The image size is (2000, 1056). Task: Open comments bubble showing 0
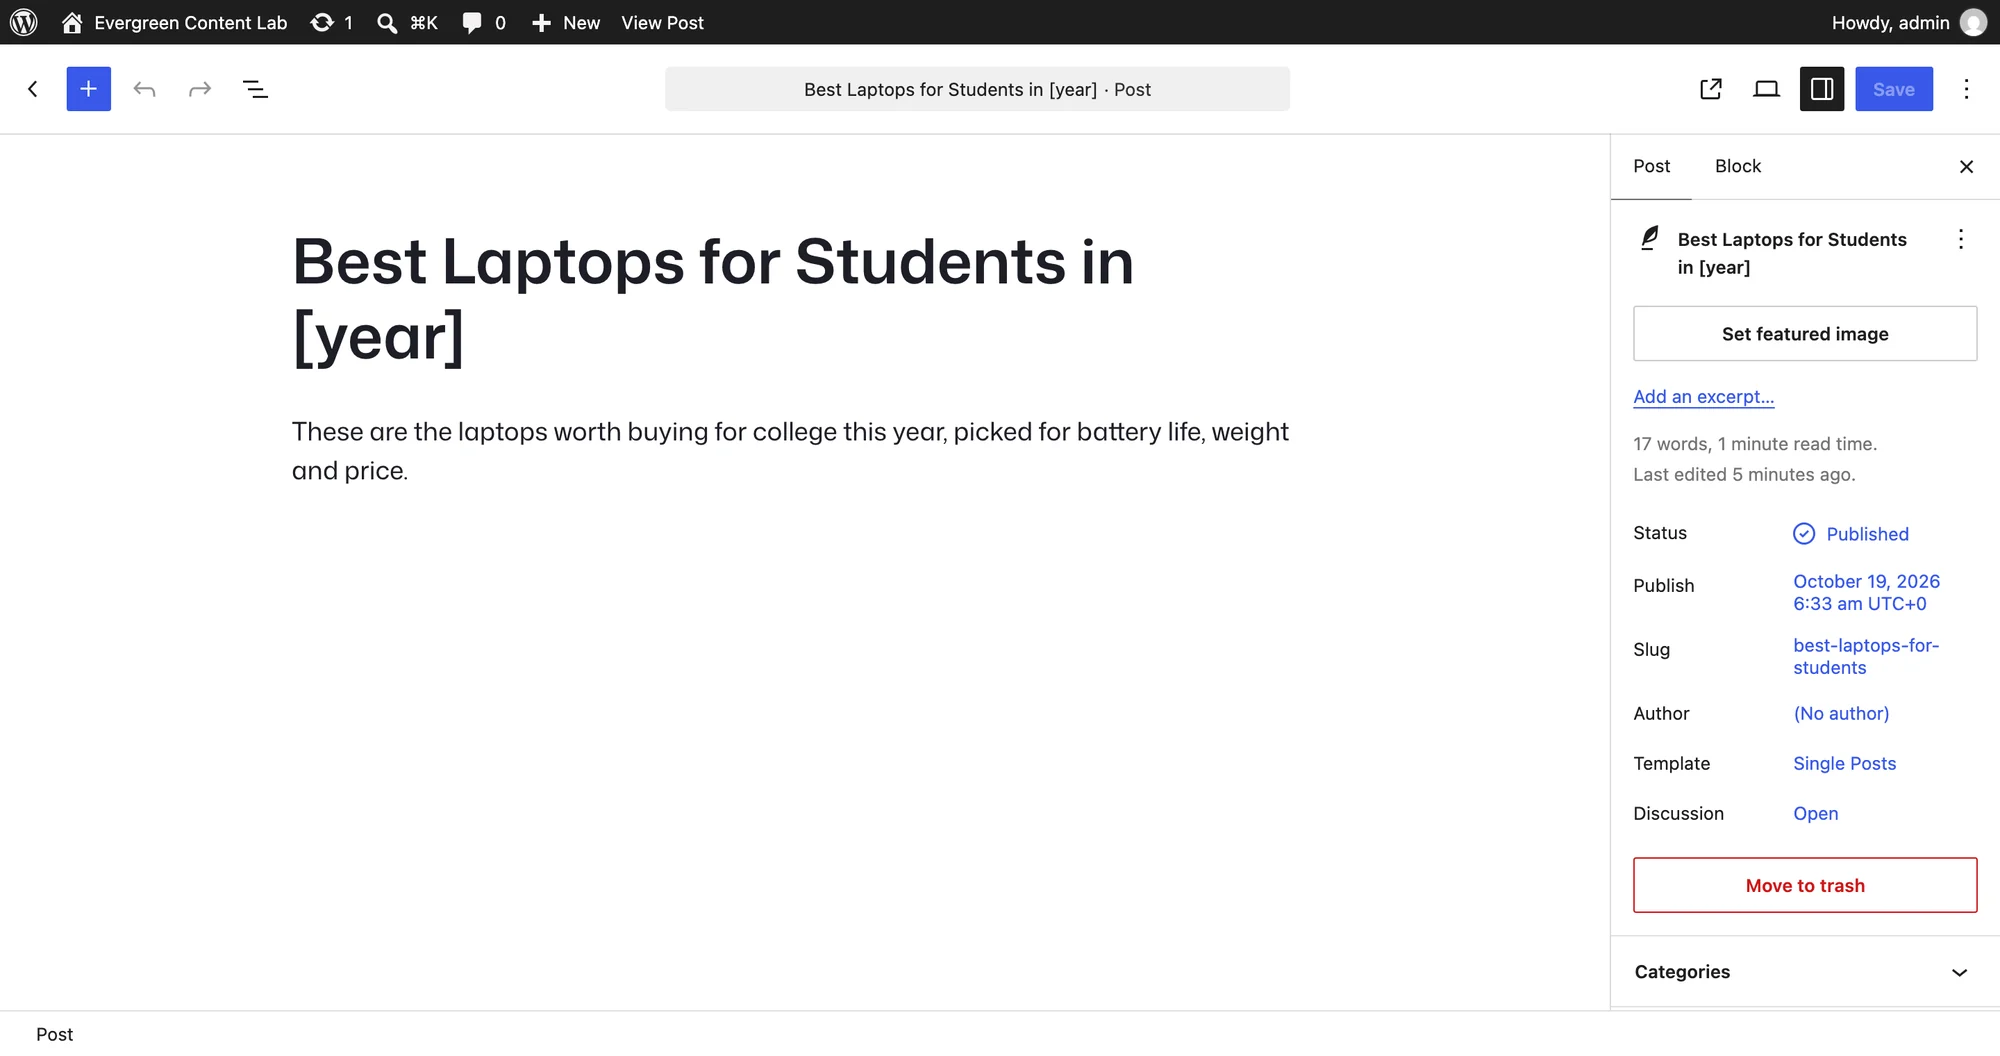pos(484,22)
